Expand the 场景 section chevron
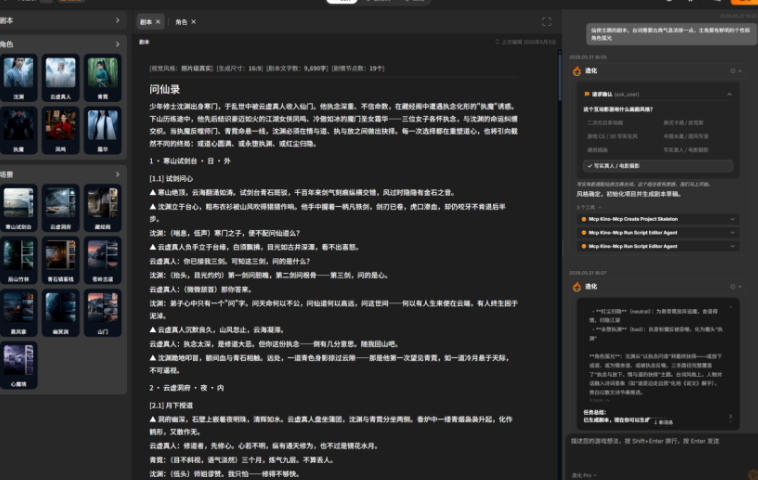758x480 pixels. pos(117,174)
